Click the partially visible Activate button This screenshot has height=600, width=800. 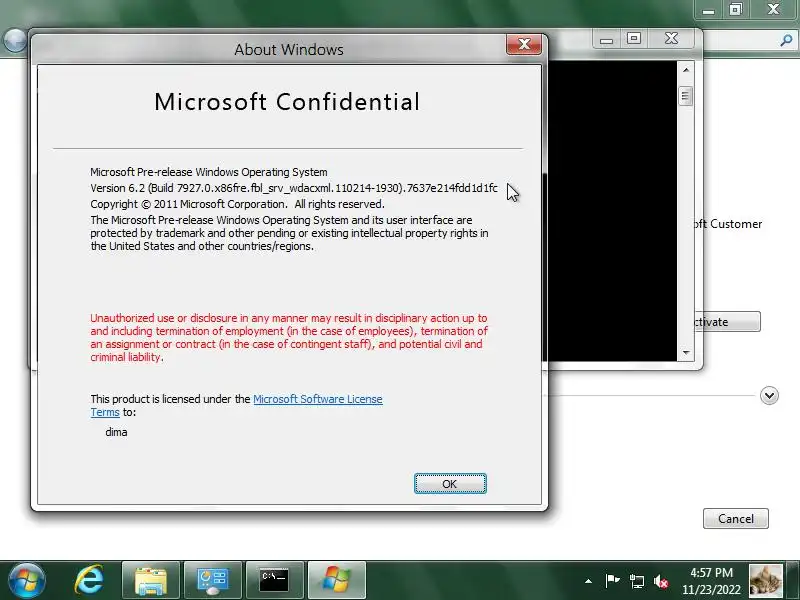pyautogui.click(x=728, y=322)
